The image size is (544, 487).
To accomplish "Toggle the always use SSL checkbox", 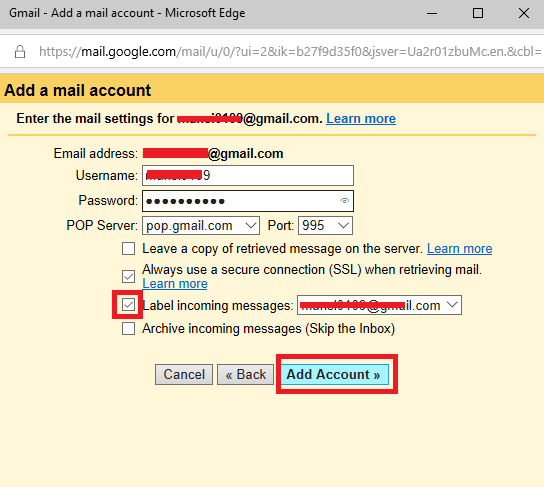I will click(x=128, y=276).
